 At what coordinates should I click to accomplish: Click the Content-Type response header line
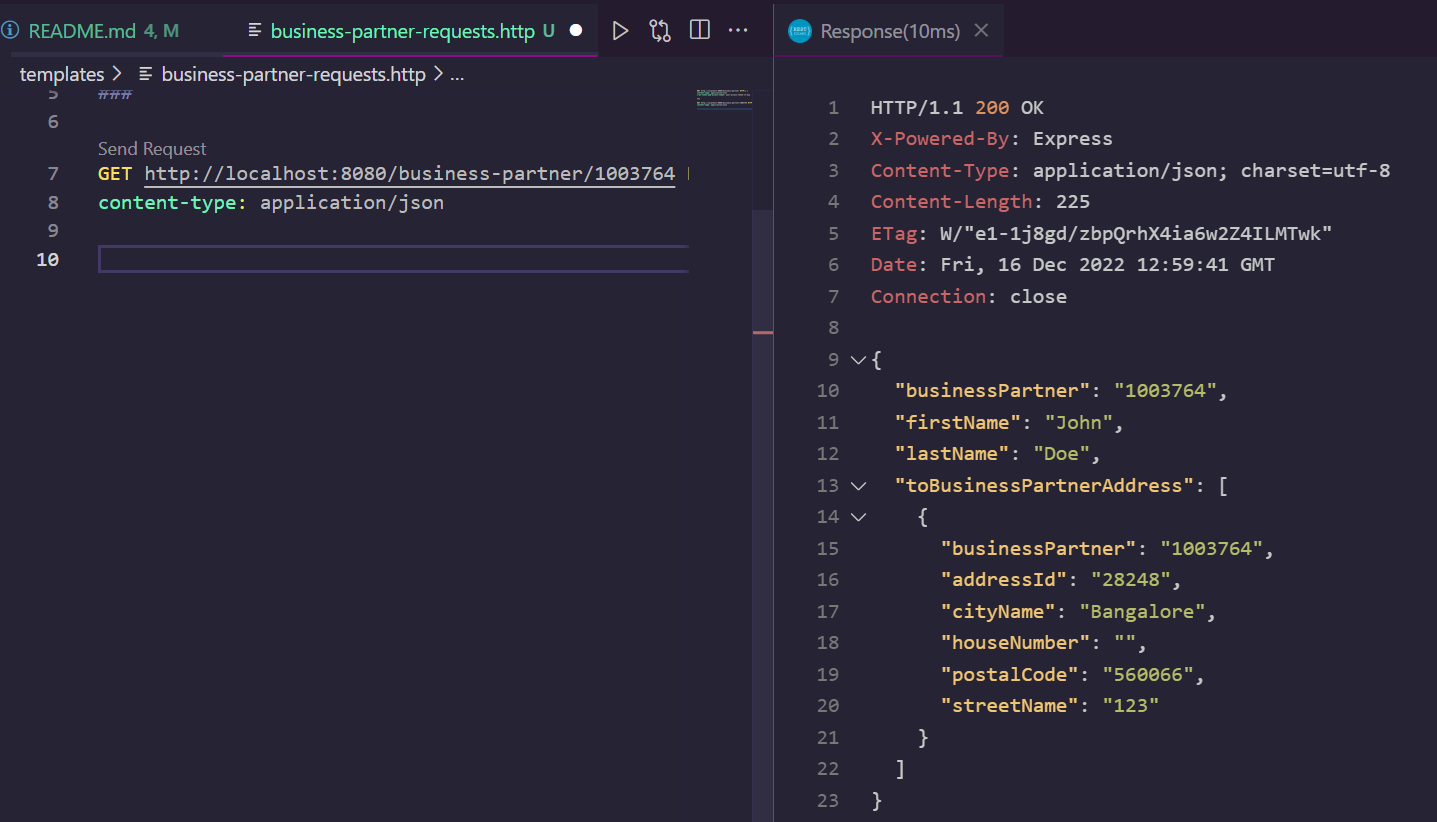(x=1130, y=171)
